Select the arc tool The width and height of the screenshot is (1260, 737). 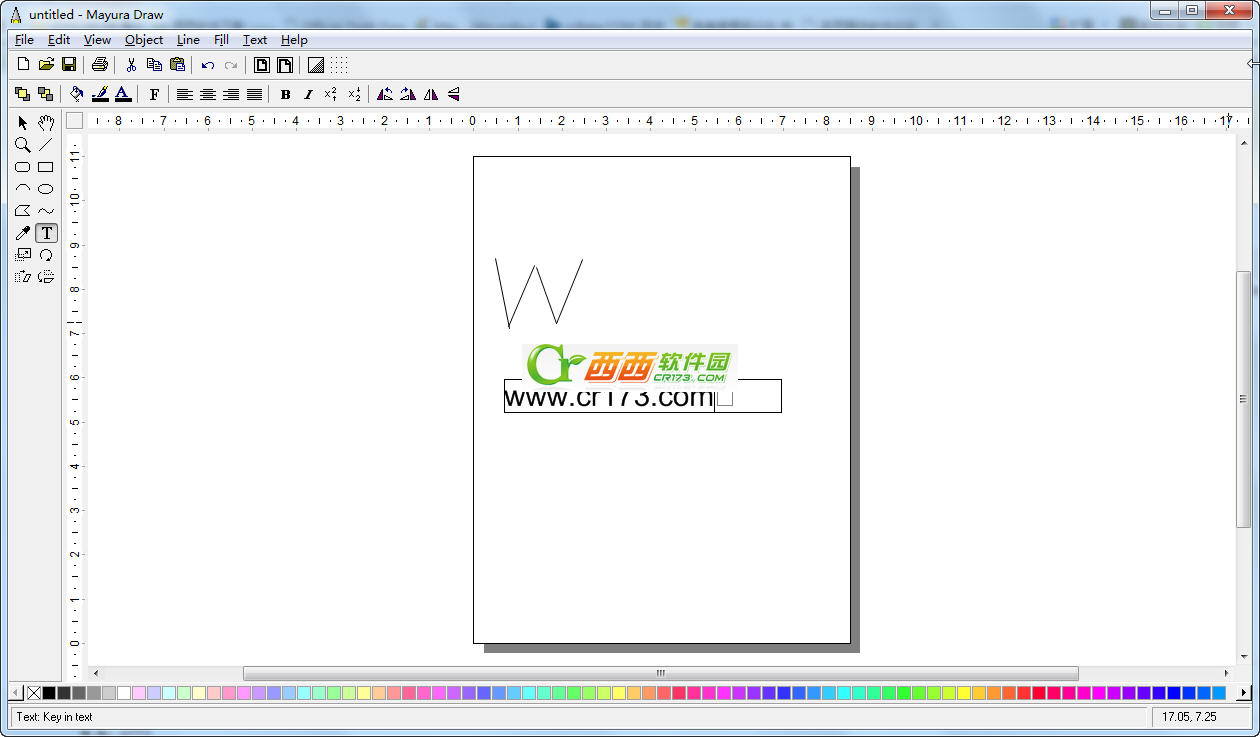23,189
